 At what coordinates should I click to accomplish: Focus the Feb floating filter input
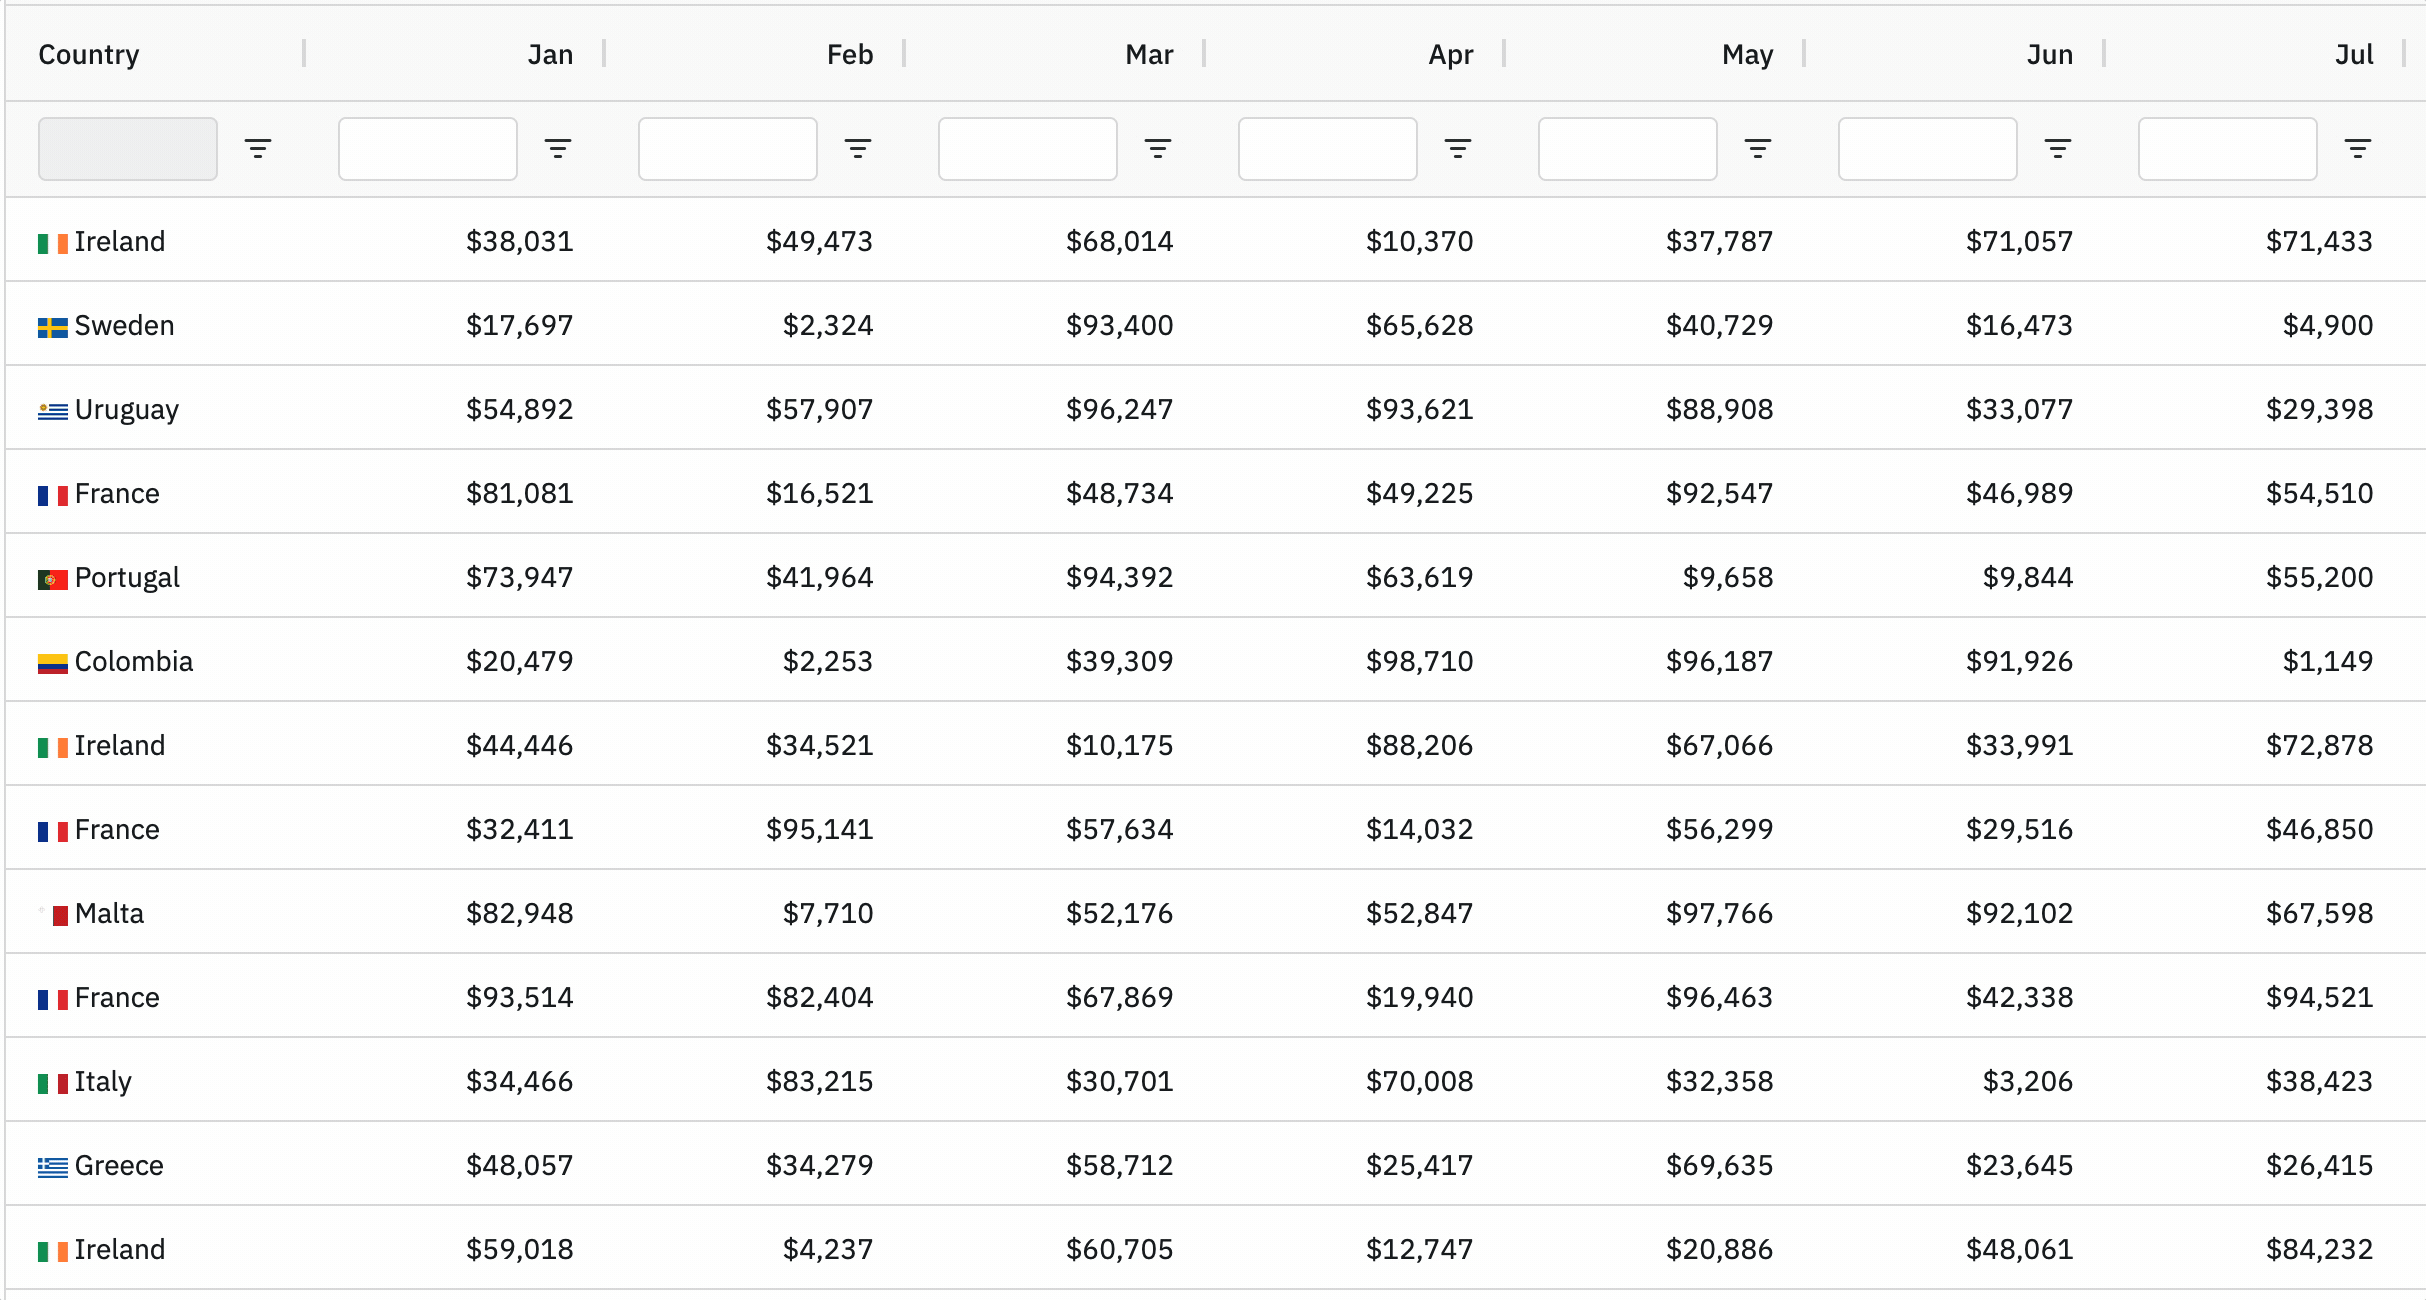(728, 149)
